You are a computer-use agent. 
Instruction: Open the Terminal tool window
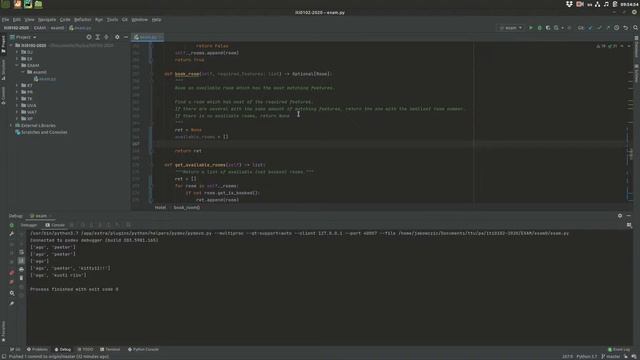point(110,349)
